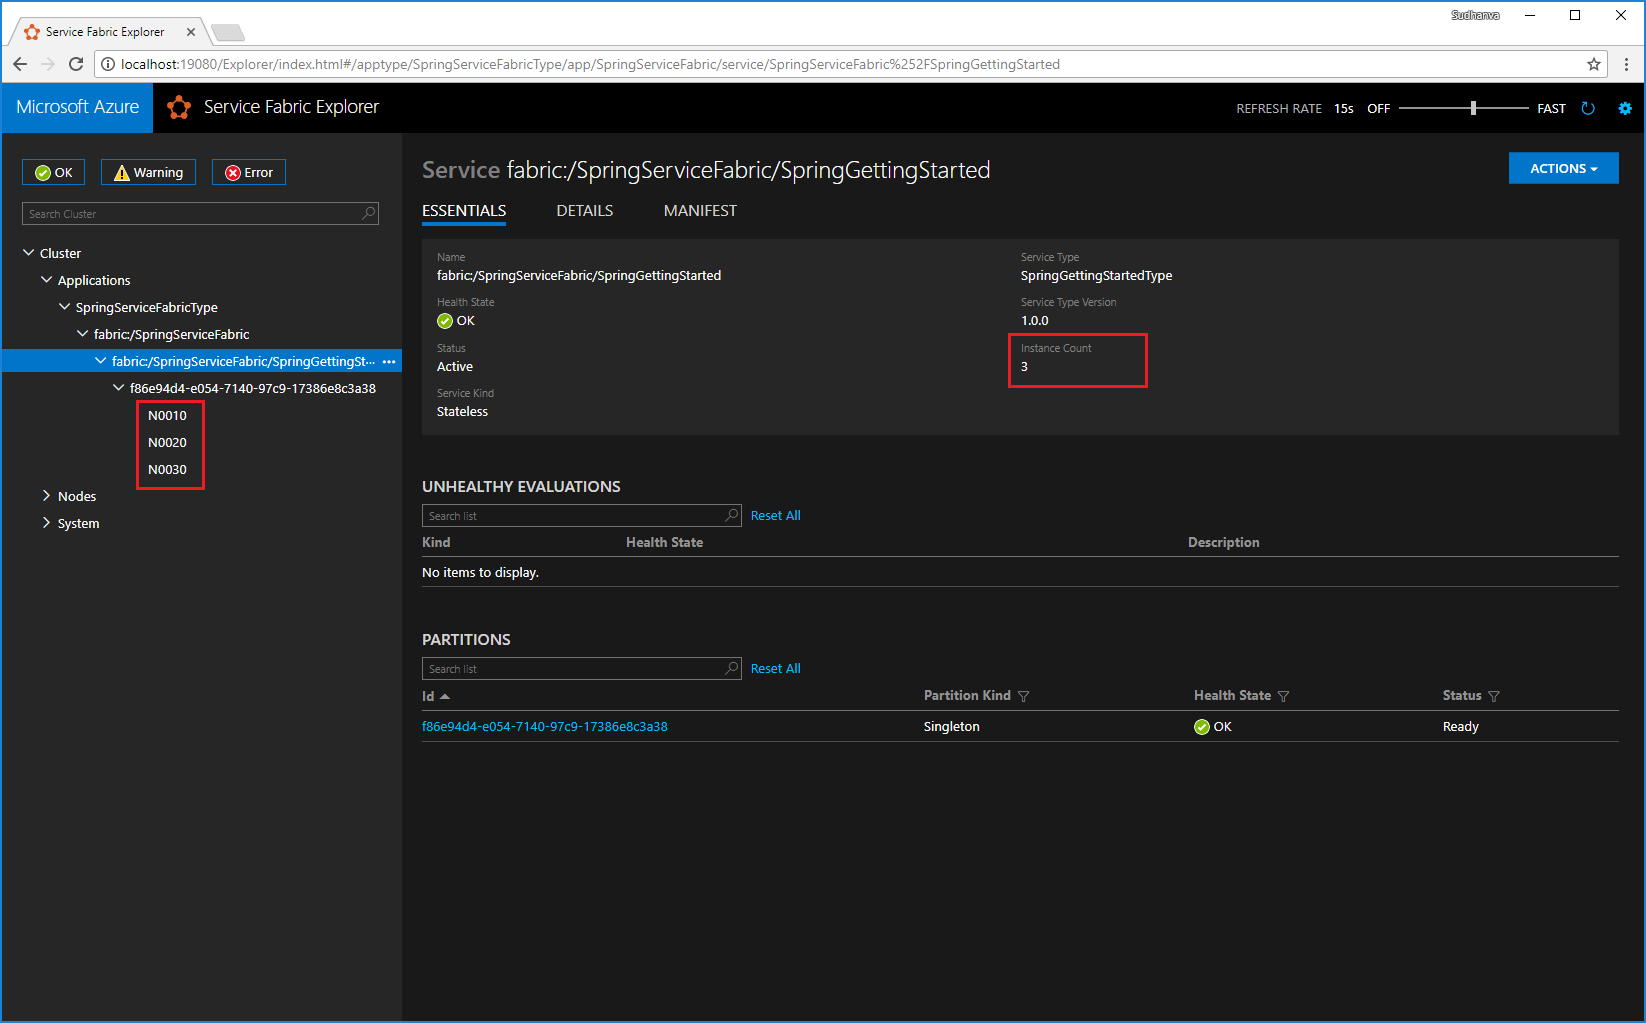Open the settings gear icon
Viewport: 1646px width, 1023px height.
click(1624, 108)
